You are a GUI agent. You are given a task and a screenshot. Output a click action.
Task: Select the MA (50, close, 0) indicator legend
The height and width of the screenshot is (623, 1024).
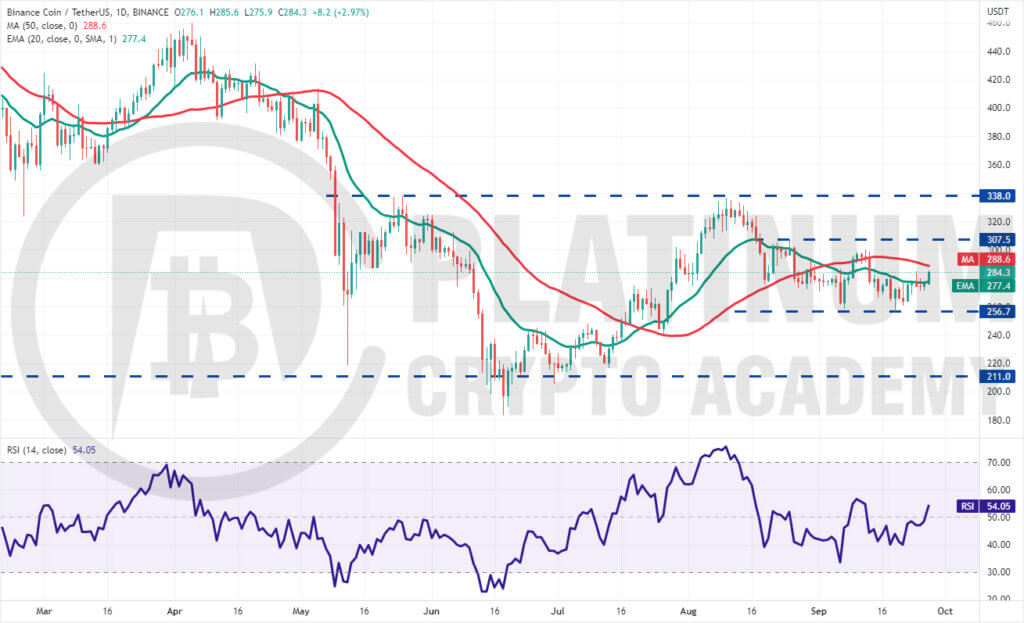(42, 25)
